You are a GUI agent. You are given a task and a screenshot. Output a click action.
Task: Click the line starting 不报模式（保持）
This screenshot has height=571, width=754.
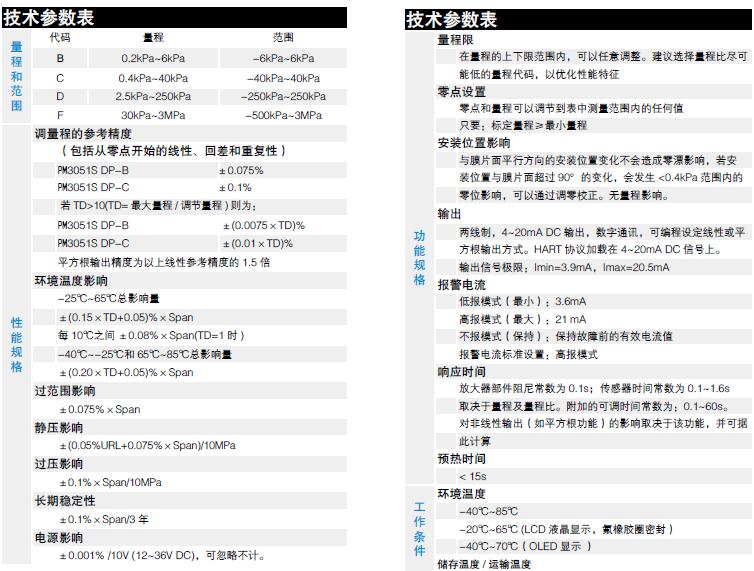tap(566, 336)
